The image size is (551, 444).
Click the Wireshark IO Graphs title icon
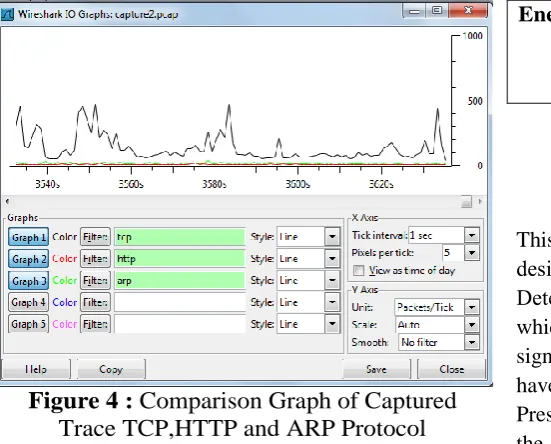[7, 14]
